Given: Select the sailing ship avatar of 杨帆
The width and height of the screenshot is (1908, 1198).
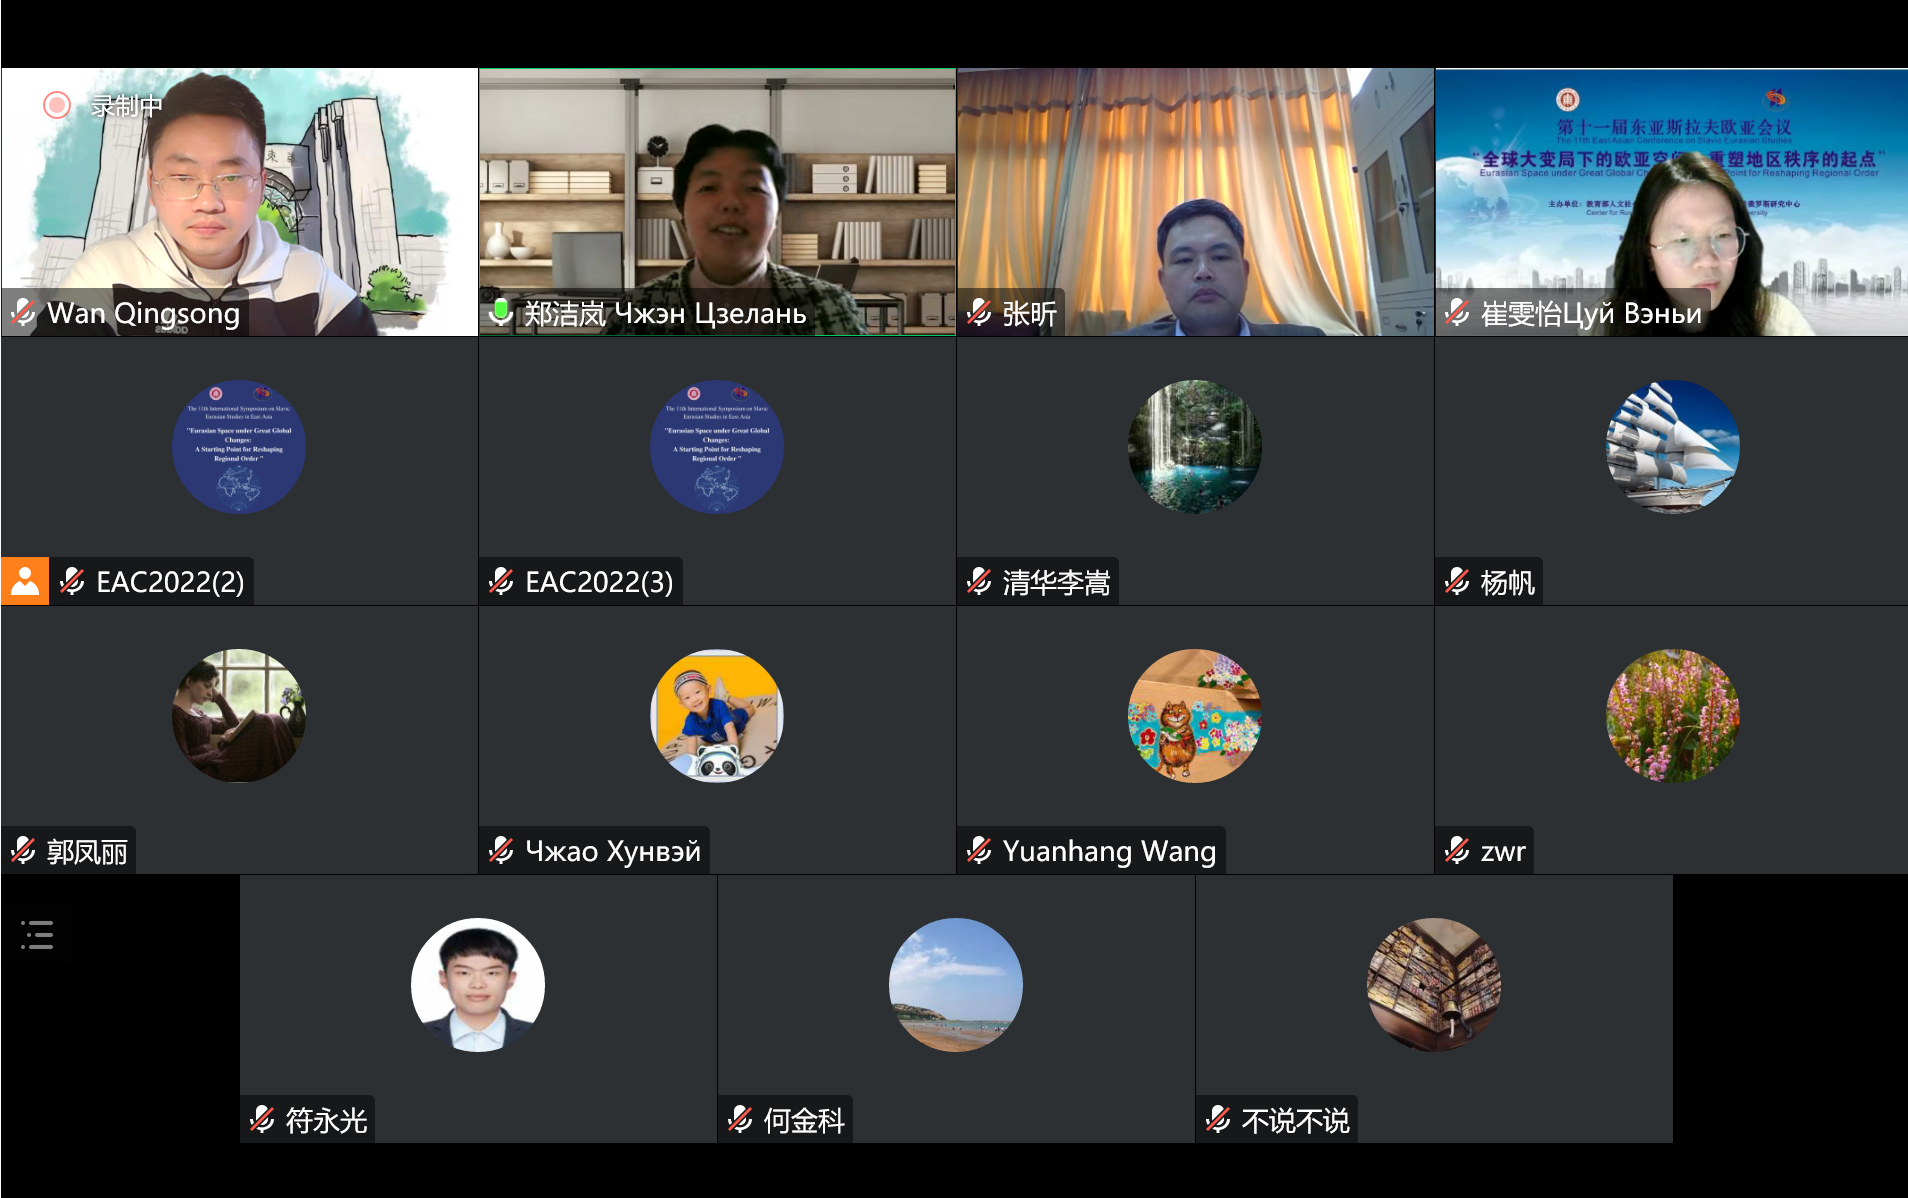Looking at the screenshot, I should click(x=1672, y=447).
